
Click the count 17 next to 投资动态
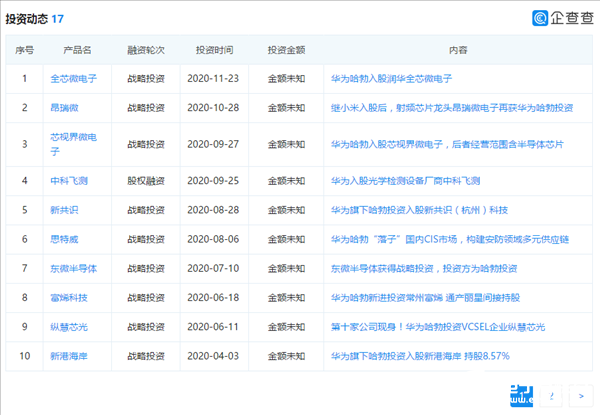pyautogui.click(x=57, y=19)
